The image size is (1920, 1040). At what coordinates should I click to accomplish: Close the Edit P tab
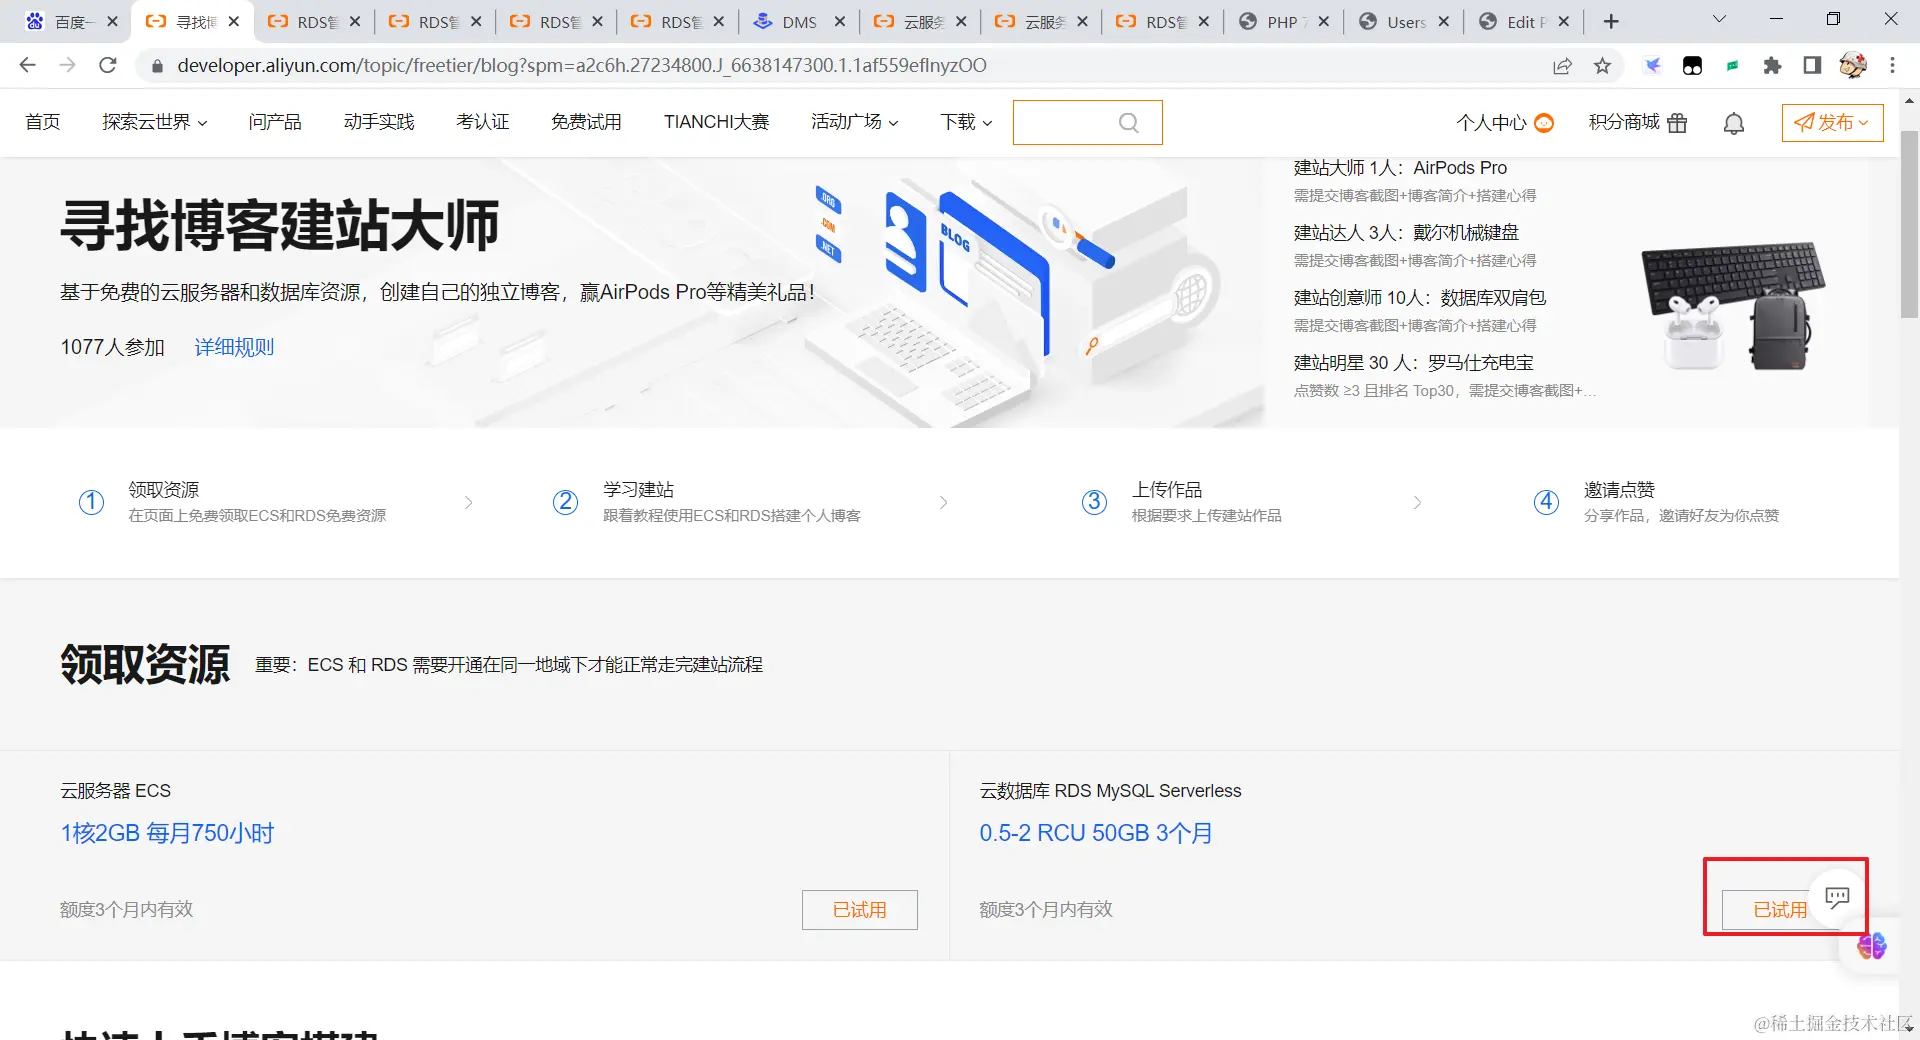coord(1563,21)
